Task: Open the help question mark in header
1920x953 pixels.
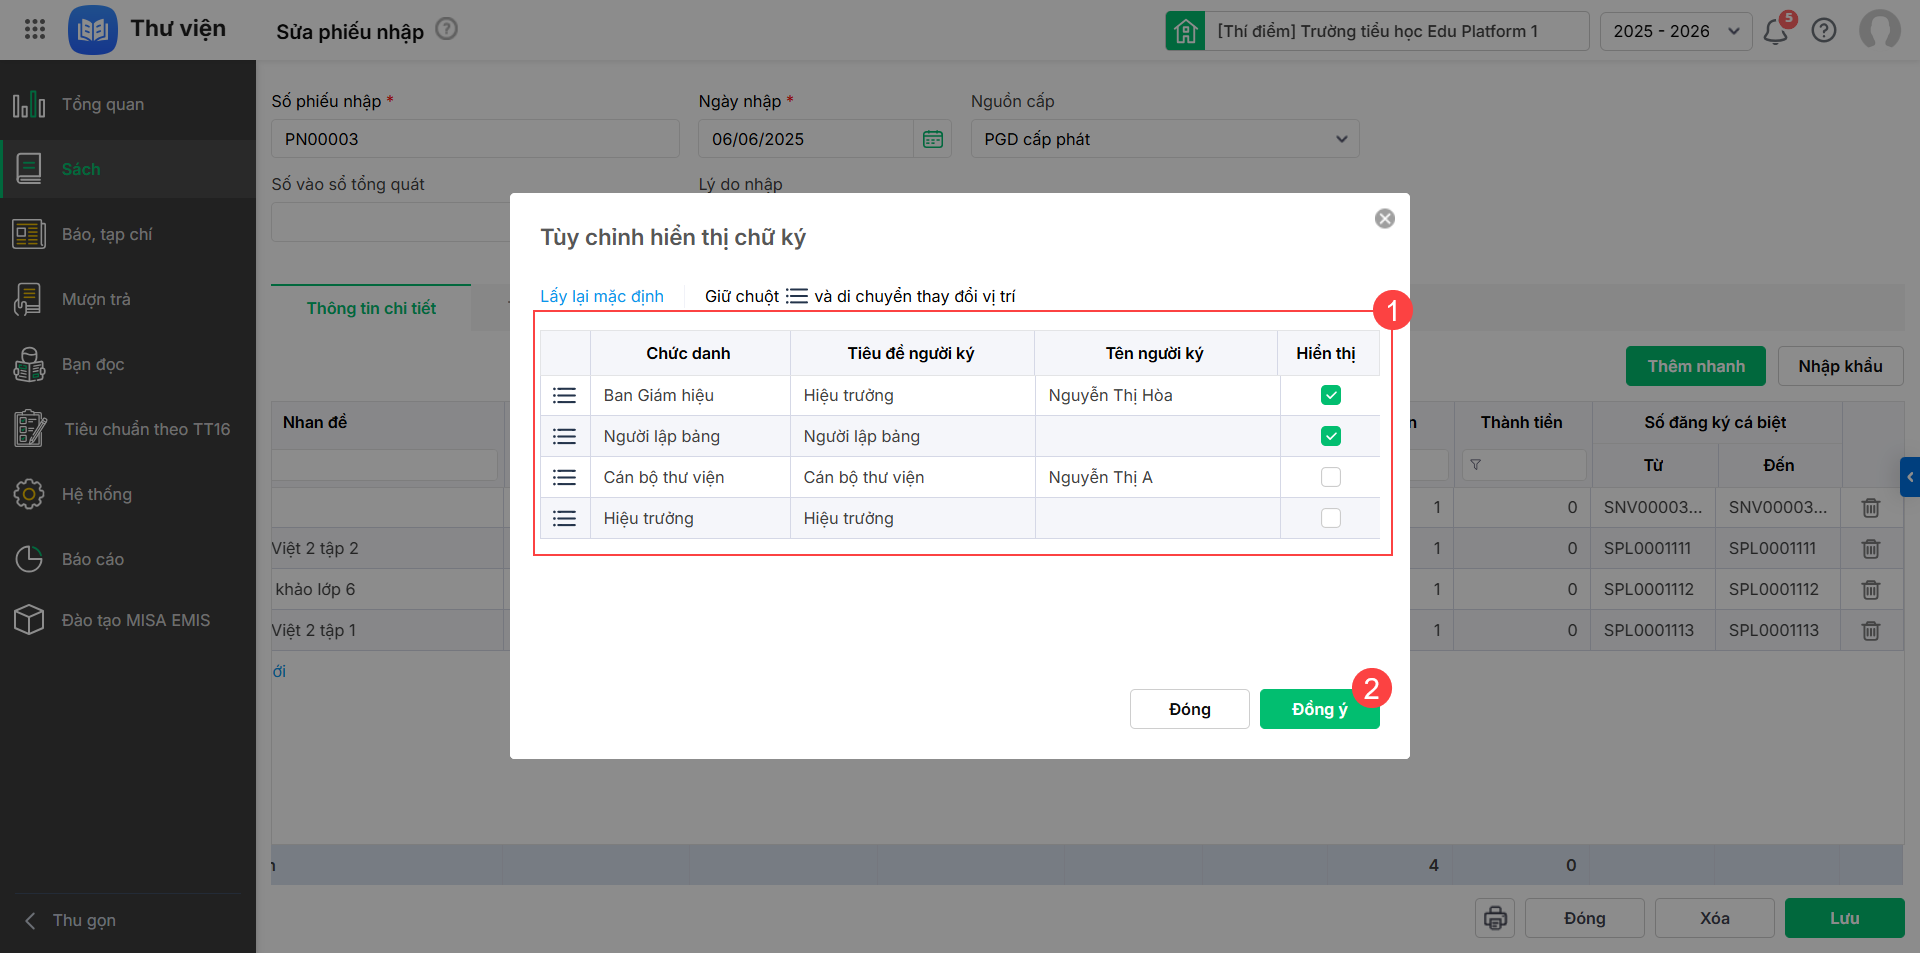Action: [1824, 31]
